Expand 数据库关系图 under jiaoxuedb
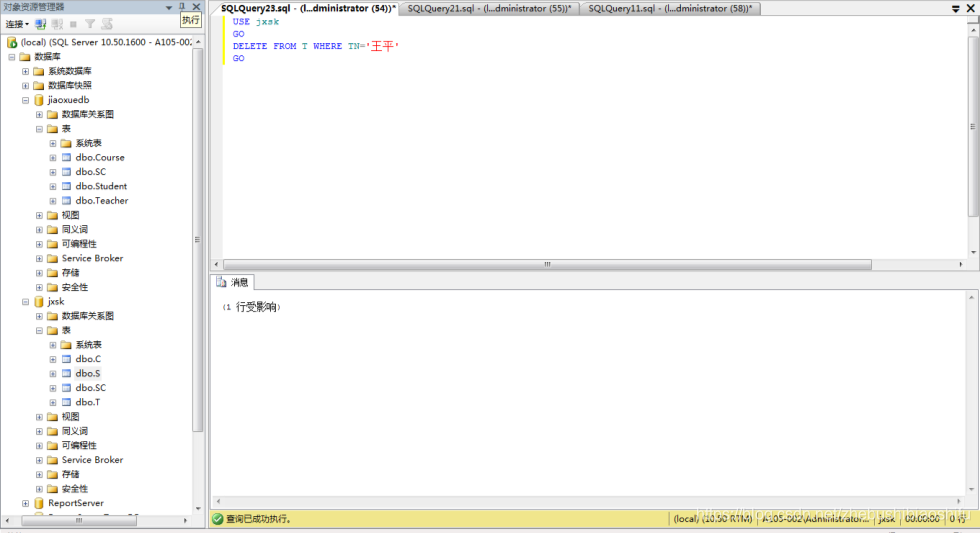This screenshot has width=980, height=533. coord(39,114)
